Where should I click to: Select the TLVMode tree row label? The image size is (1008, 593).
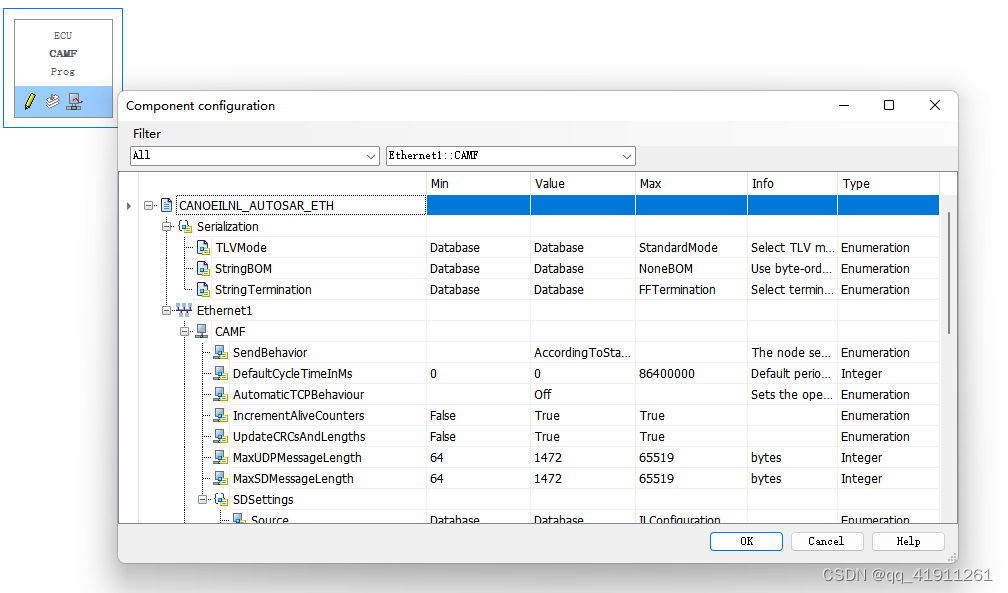pyautogui.click(x=241, y=248)
